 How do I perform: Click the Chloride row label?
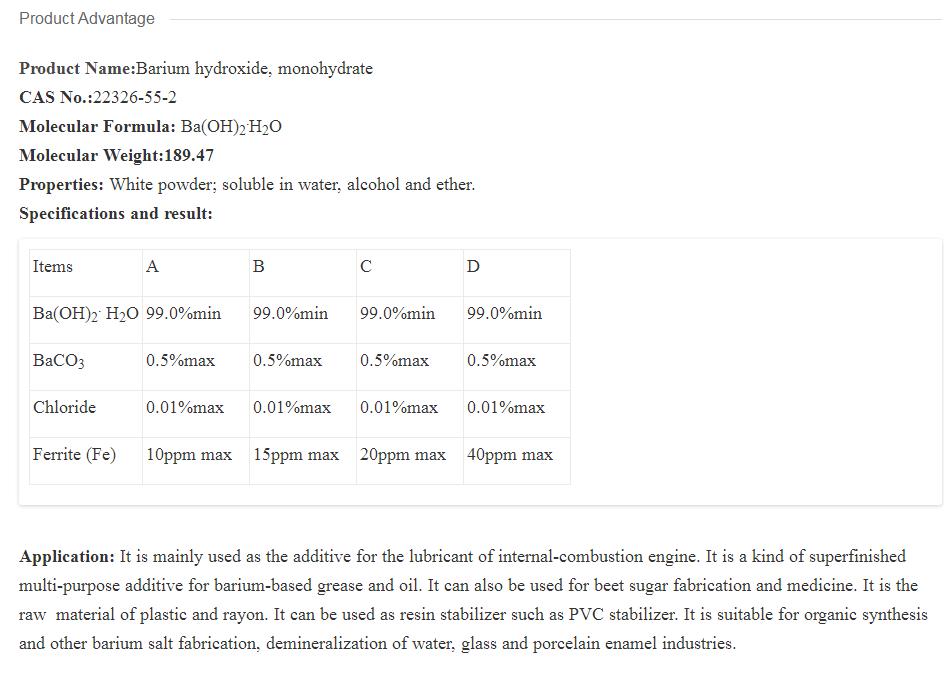pyautogui.click(x=64, y=407)
